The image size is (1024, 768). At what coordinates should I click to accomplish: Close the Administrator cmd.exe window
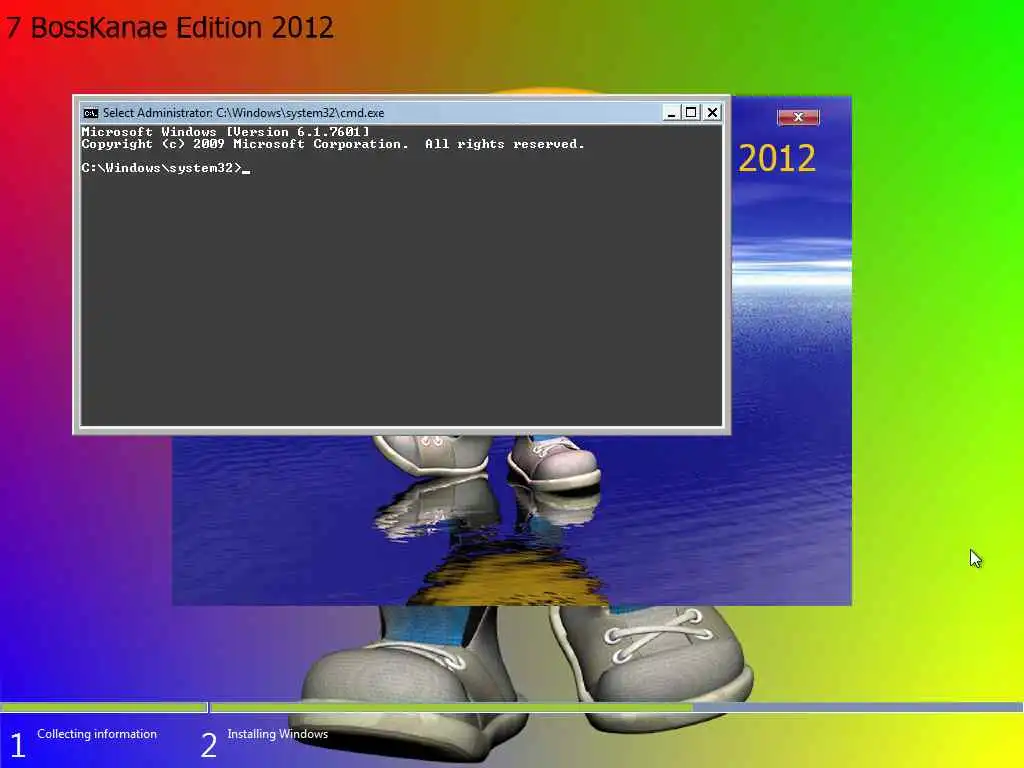(712, 112)
